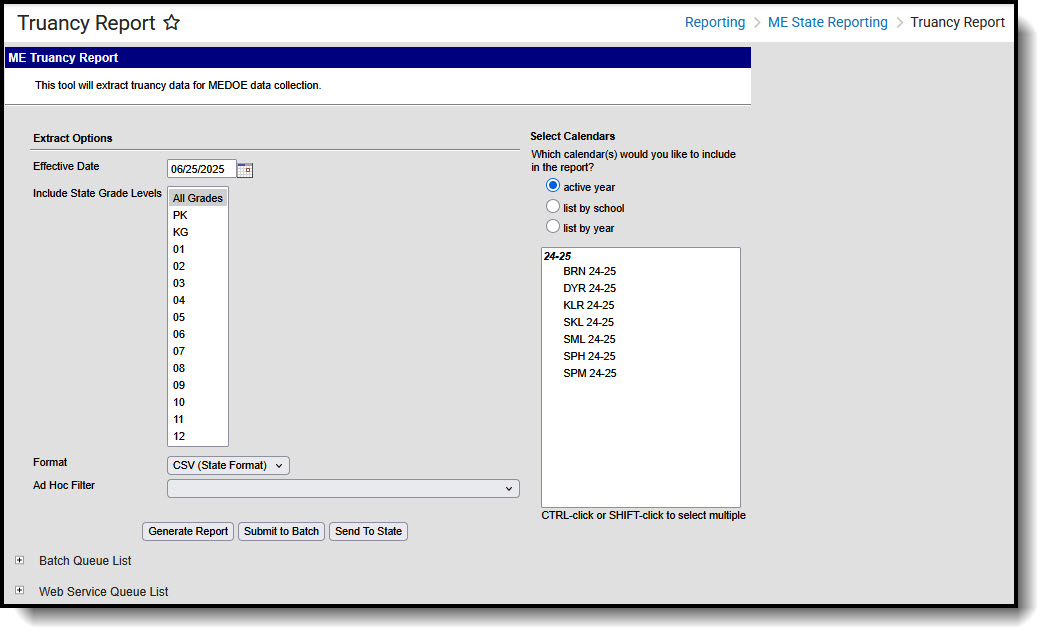The height and width of the screenshot is (642, 1052).
Task: Select grade 01 in the list
Action: (198, 250)
